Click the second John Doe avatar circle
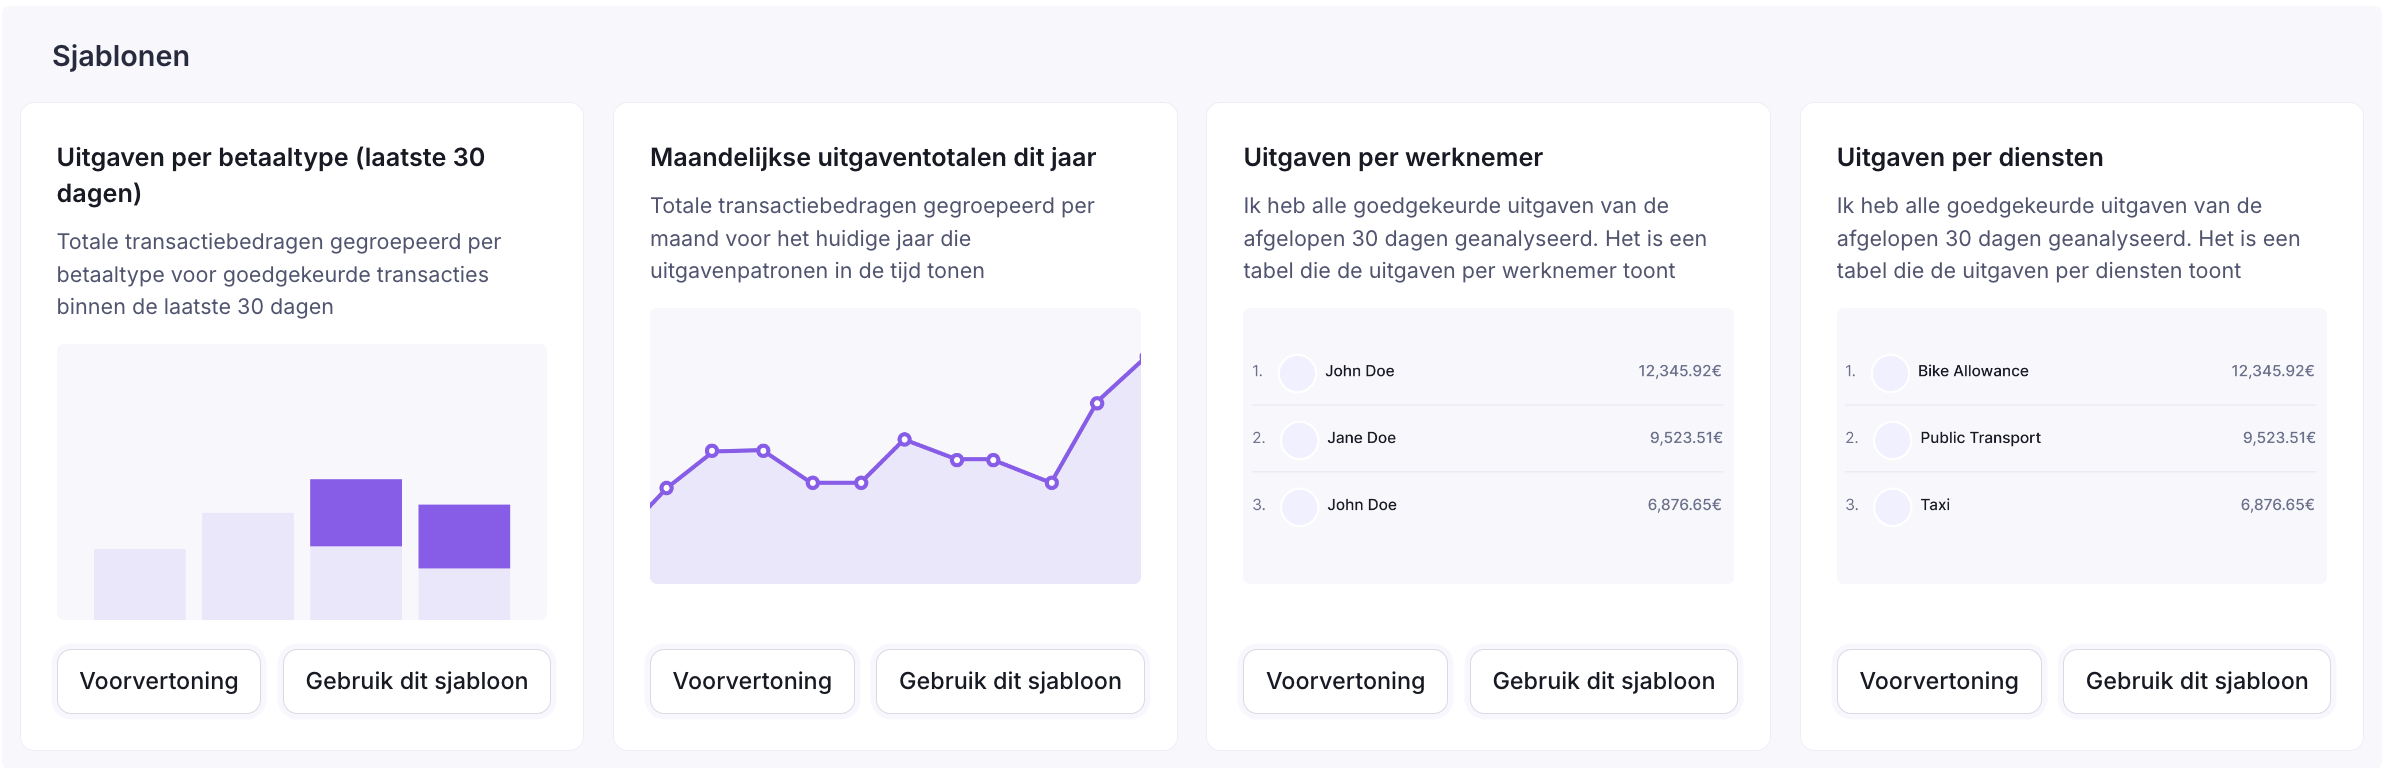Screen dimensions: 2388x768 click(x=1300, y=505)
